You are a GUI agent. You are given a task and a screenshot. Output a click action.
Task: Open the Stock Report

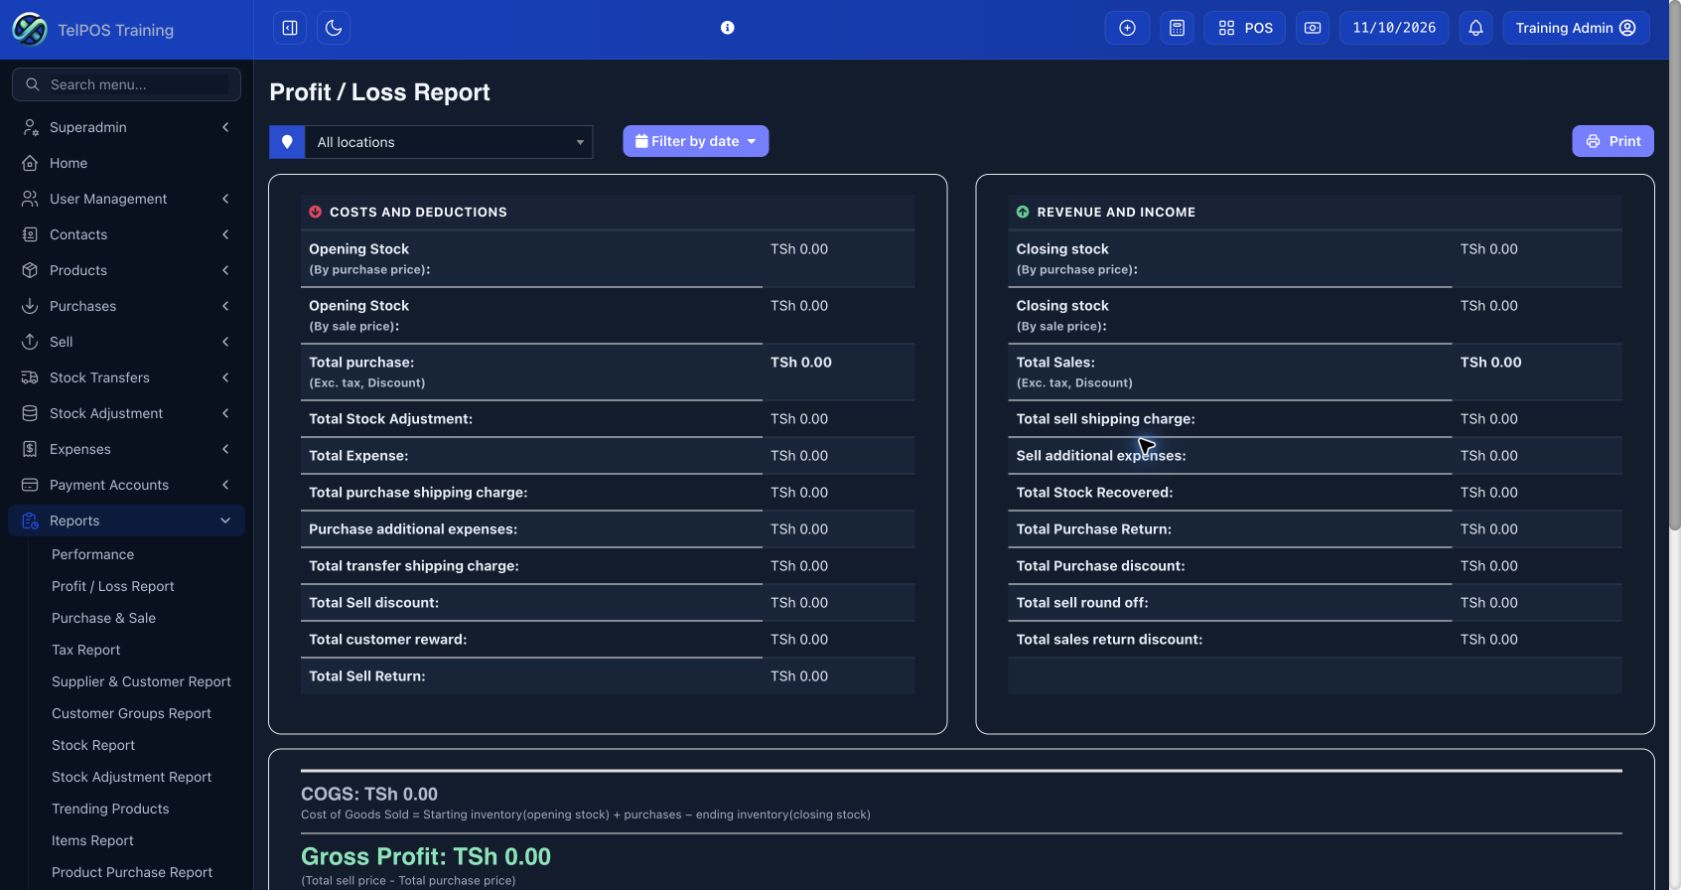(93, 746)
